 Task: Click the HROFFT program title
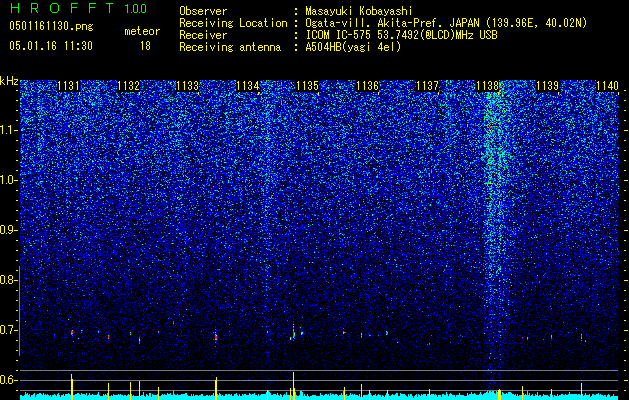[x=61, y=8]
